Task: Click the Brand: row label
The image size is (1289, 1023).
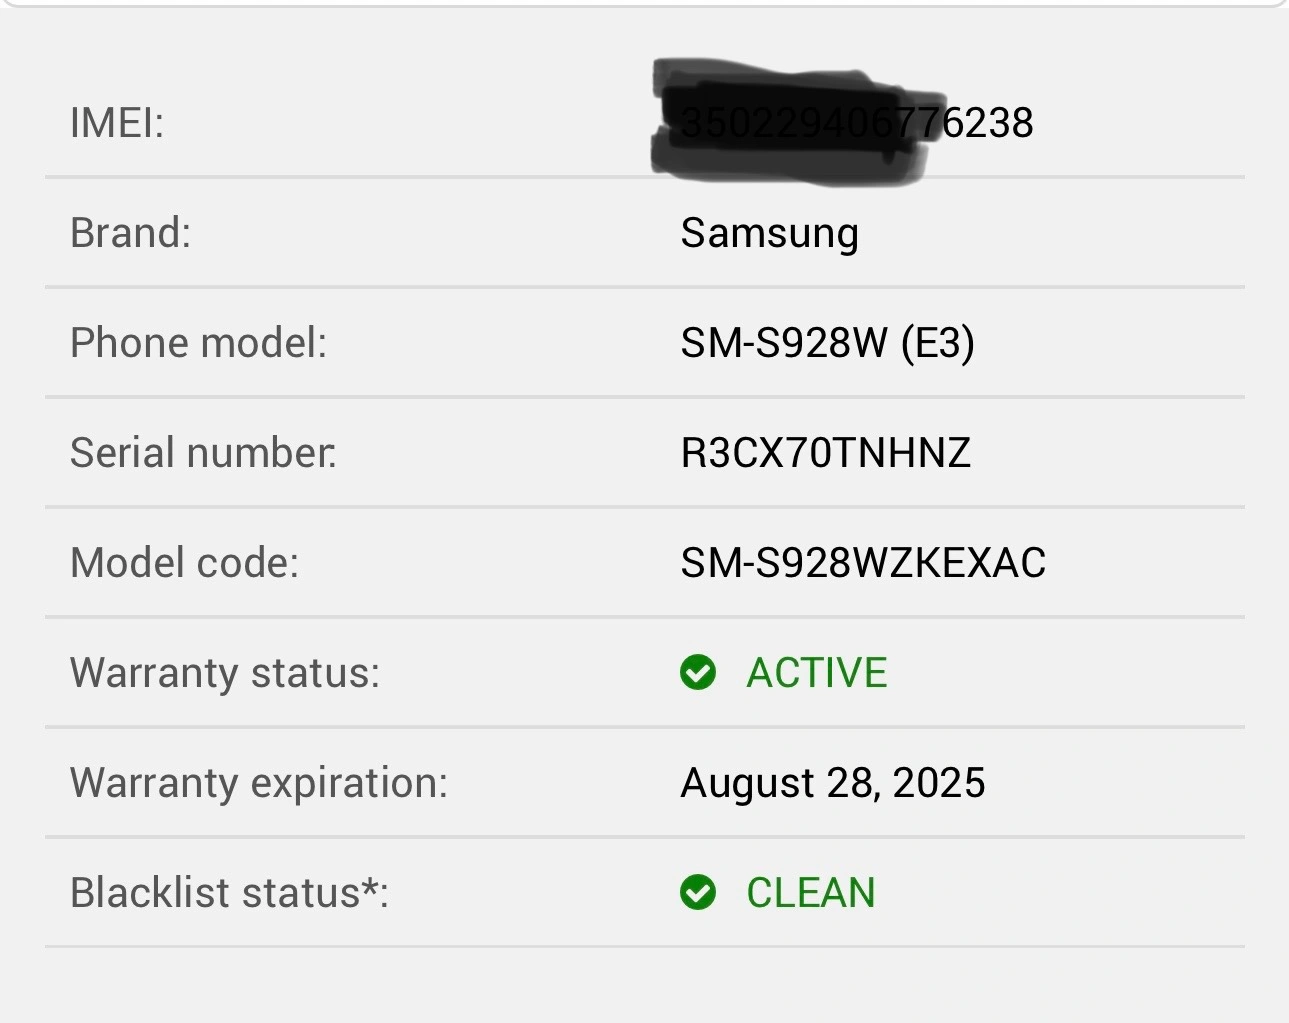Action: click(x=130, y=233)
